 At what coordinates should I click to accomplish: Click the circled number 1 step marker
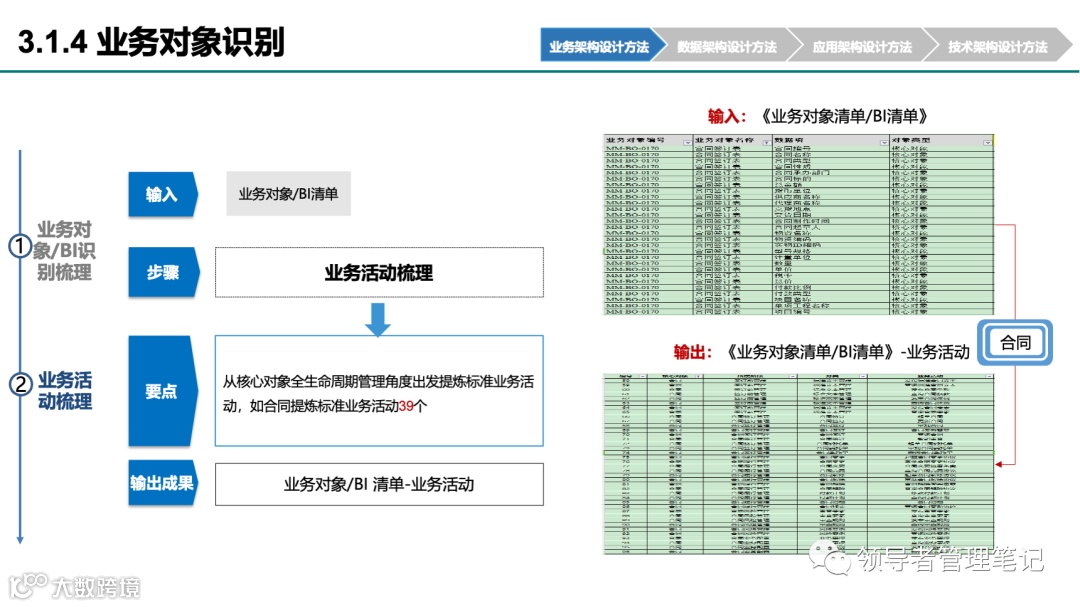[20, 246]
